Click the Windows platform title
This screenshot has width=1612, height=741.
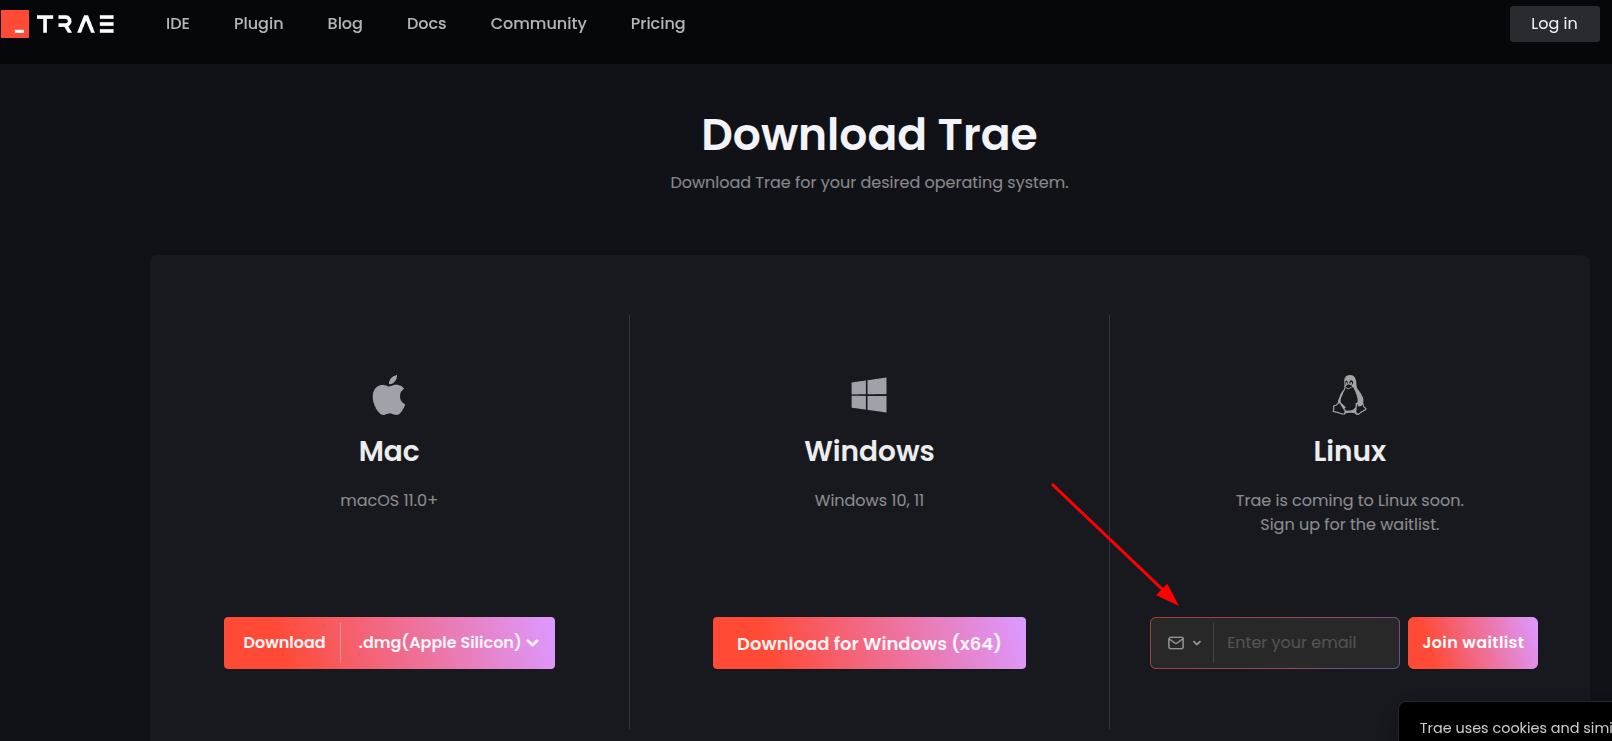point(869,451)
